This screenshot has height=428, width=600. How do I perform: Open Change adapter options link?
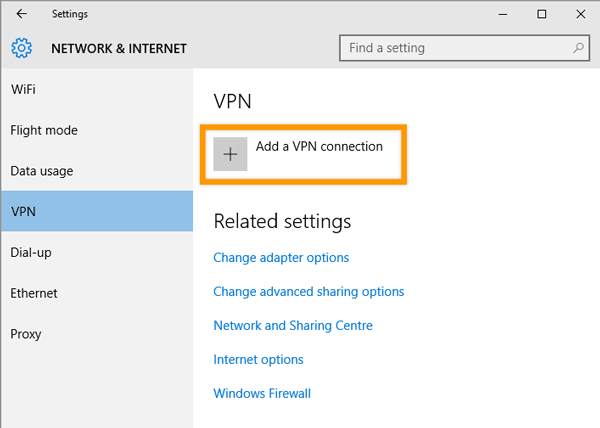coord(281,257)
